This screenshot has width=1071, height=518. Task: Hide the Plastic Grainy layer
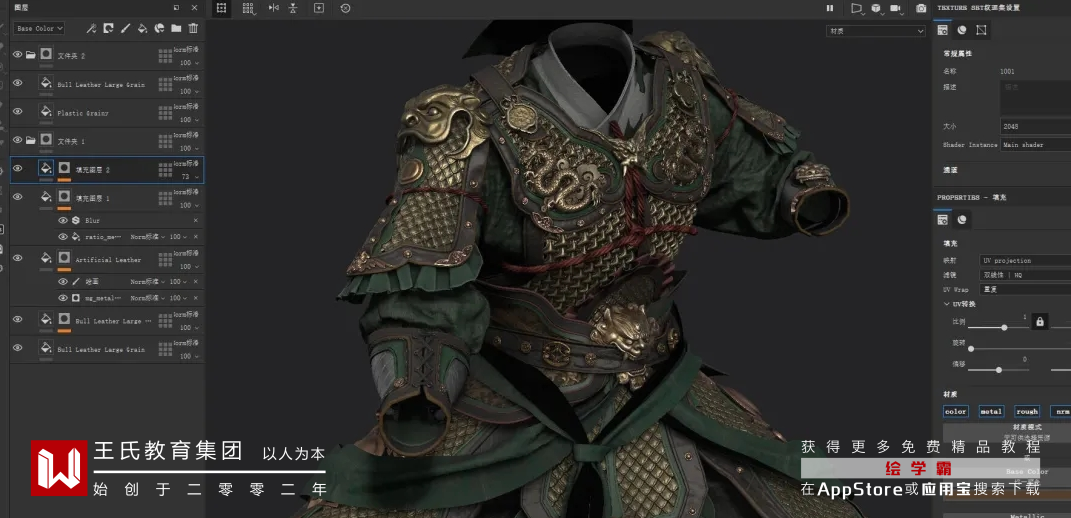[18, 111]
